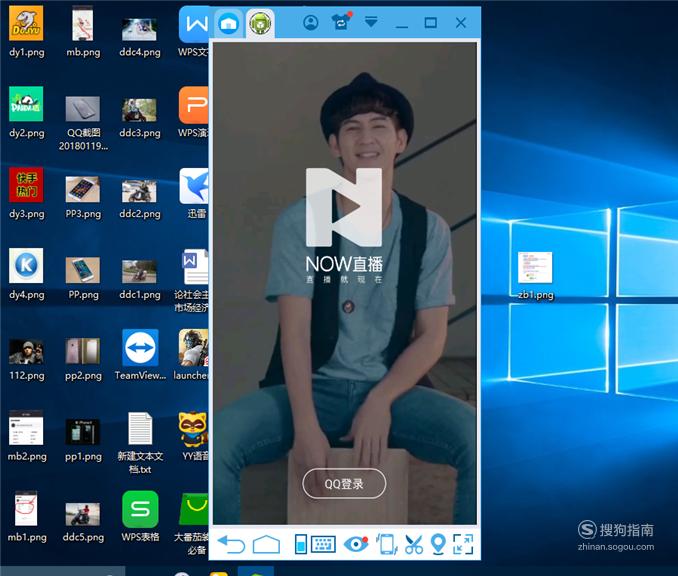Expand the emulator dropdown menu arrow
678x576 pixels.
tap(371, 21)
